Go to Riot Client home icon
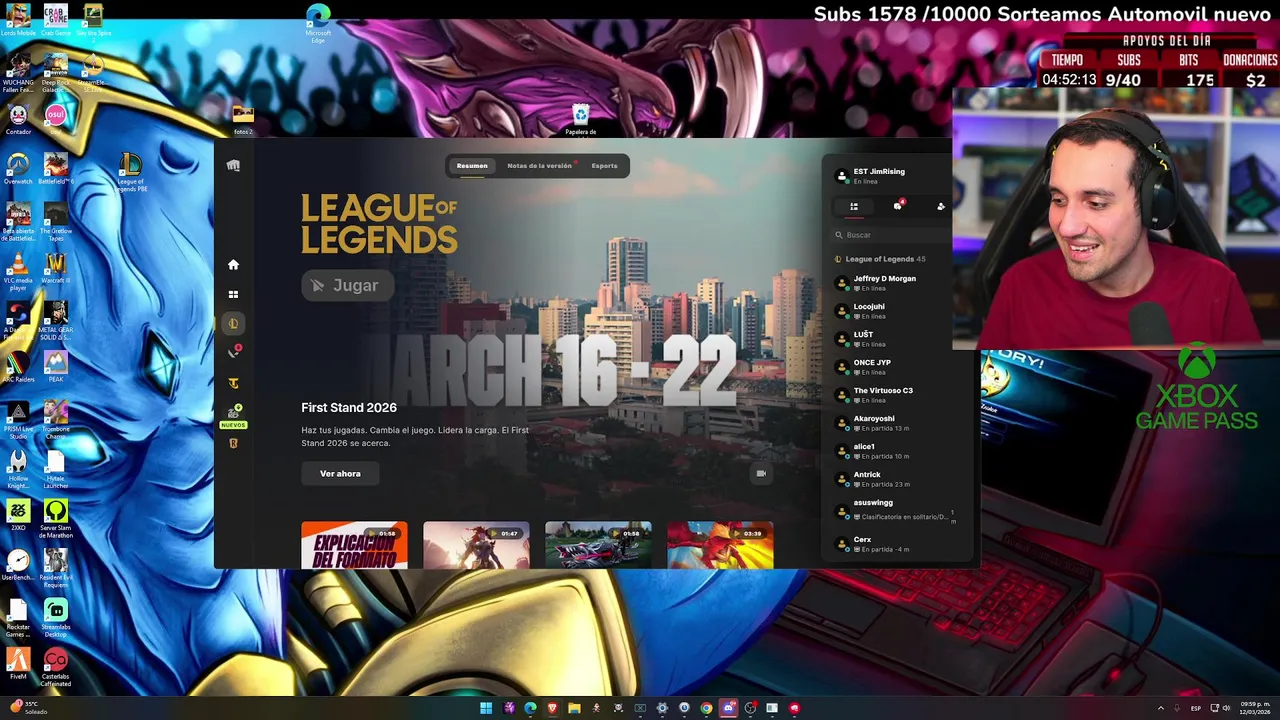 pos(233,264)
